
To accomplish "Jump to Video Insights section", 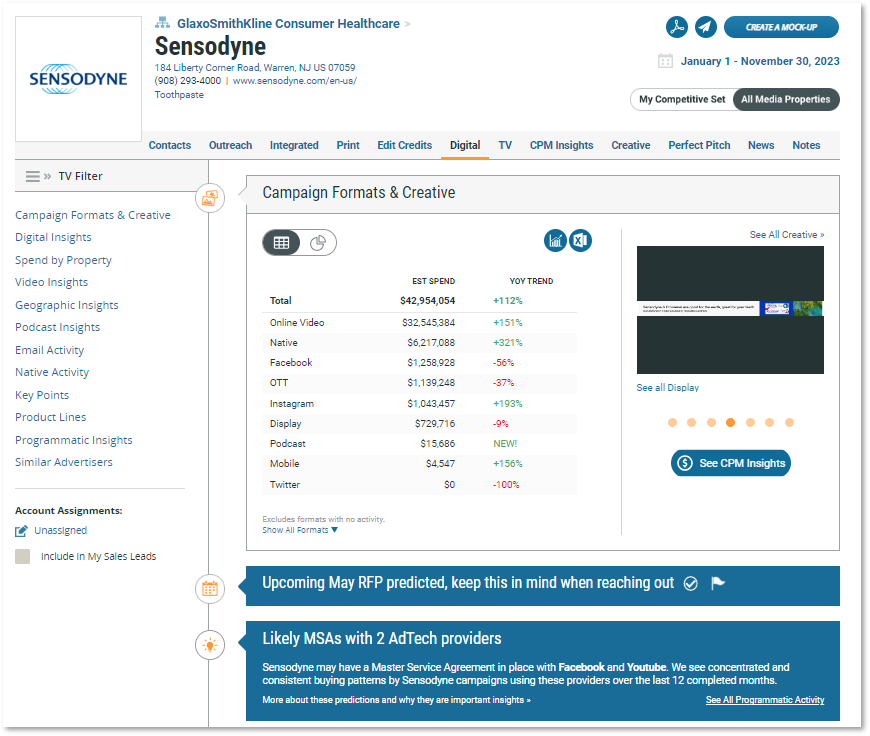I will point(52,283).
